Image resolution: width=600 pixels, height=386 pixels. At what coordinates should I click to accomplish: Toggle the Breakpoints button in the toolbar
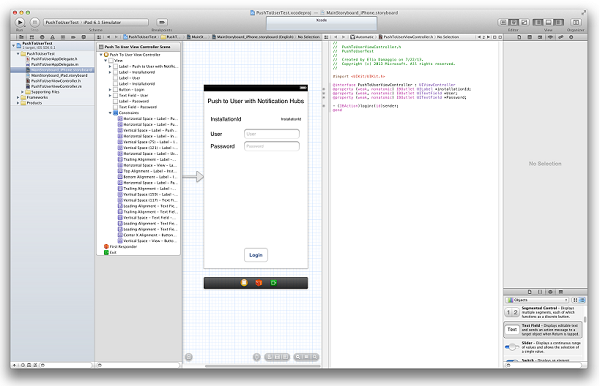(x=162, y=22)
